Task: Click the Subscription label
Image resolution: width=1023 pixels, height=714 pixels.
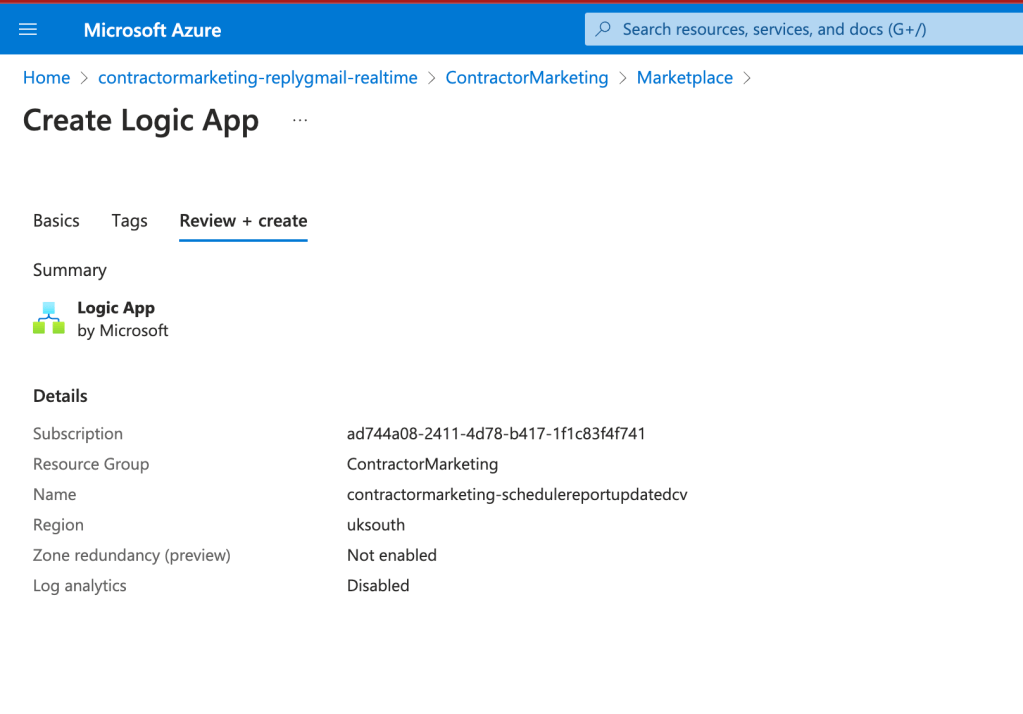Action: [78, 433]
